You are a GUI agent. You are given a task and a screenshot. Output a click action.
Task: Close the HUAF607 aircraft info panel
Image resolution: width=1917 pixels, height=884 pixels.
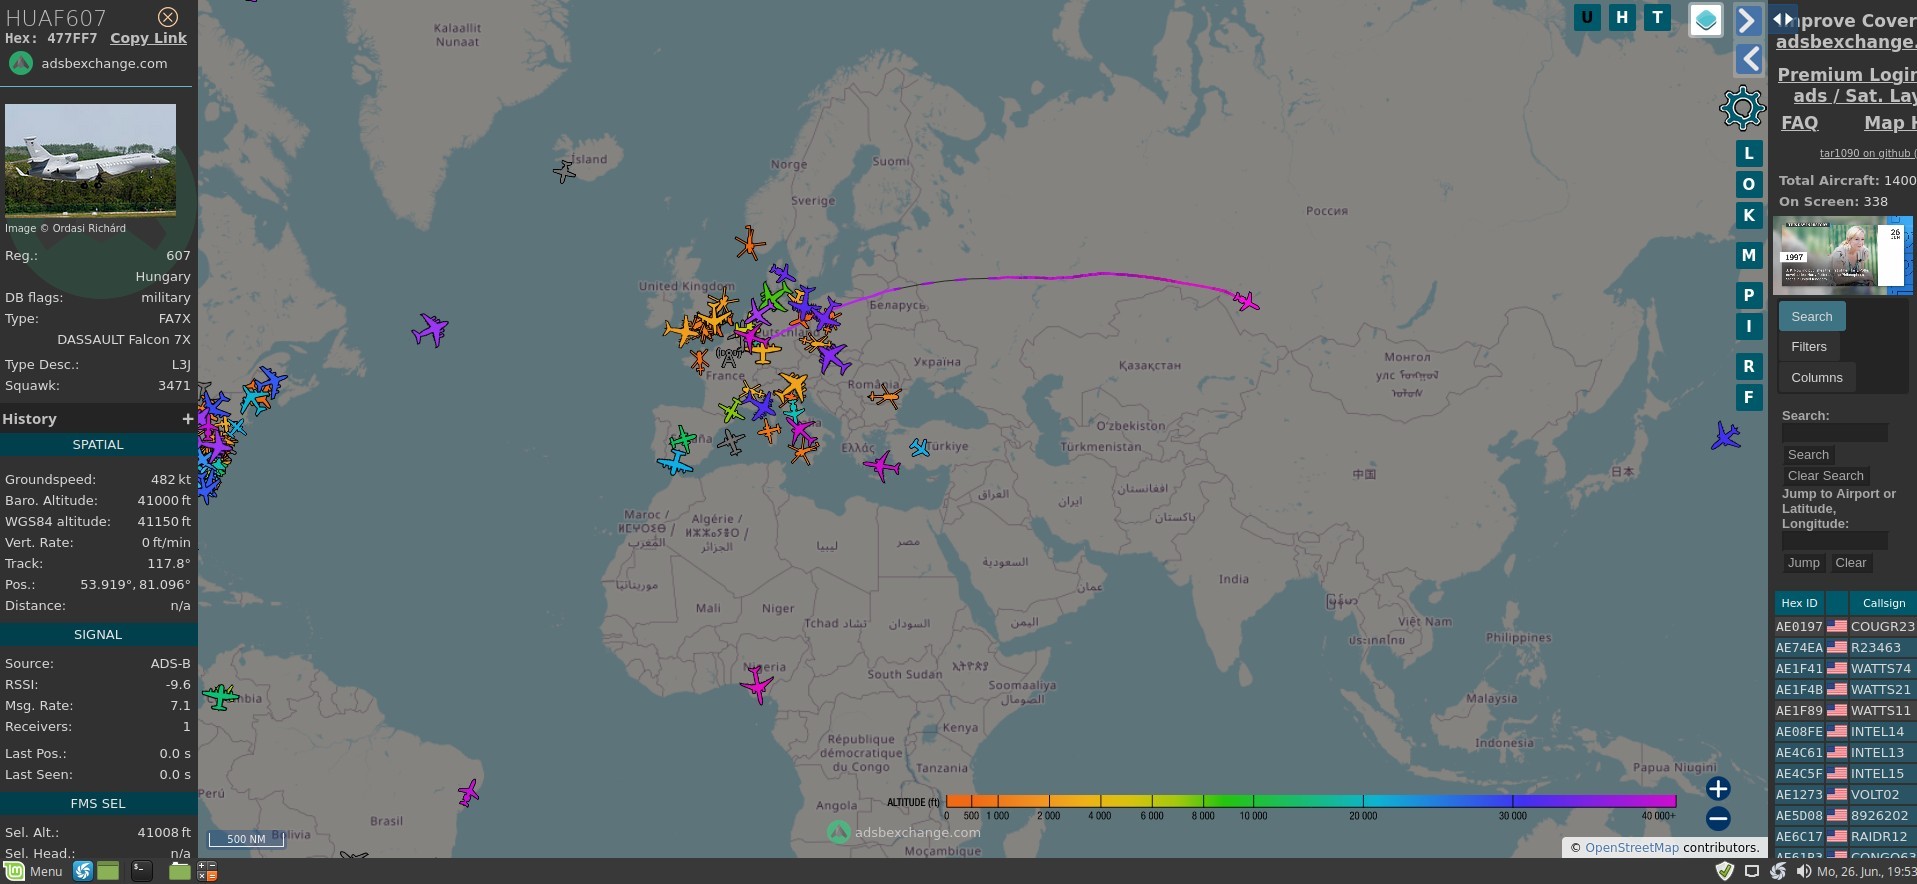point(168,17)
